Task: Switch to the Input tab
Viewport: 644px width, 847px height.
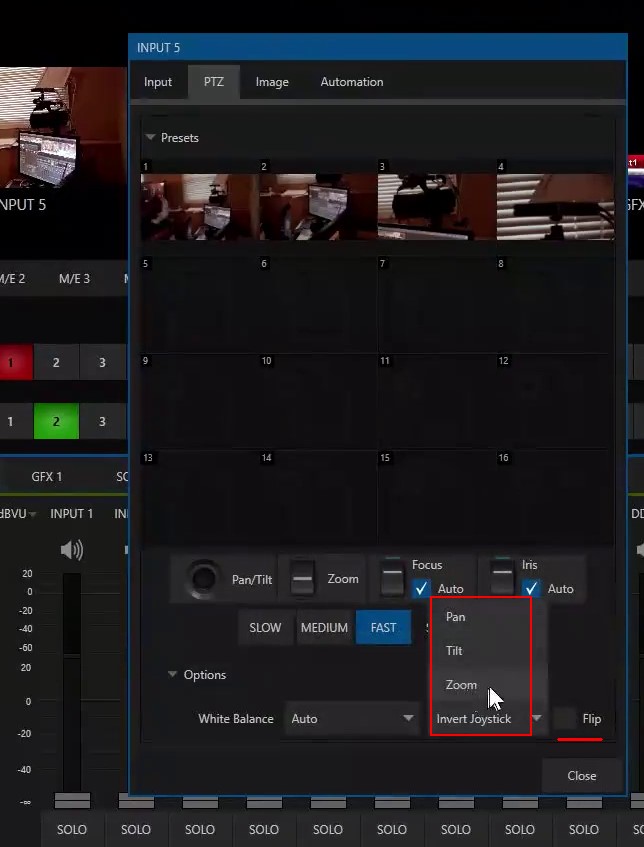Action: [158, 82]
